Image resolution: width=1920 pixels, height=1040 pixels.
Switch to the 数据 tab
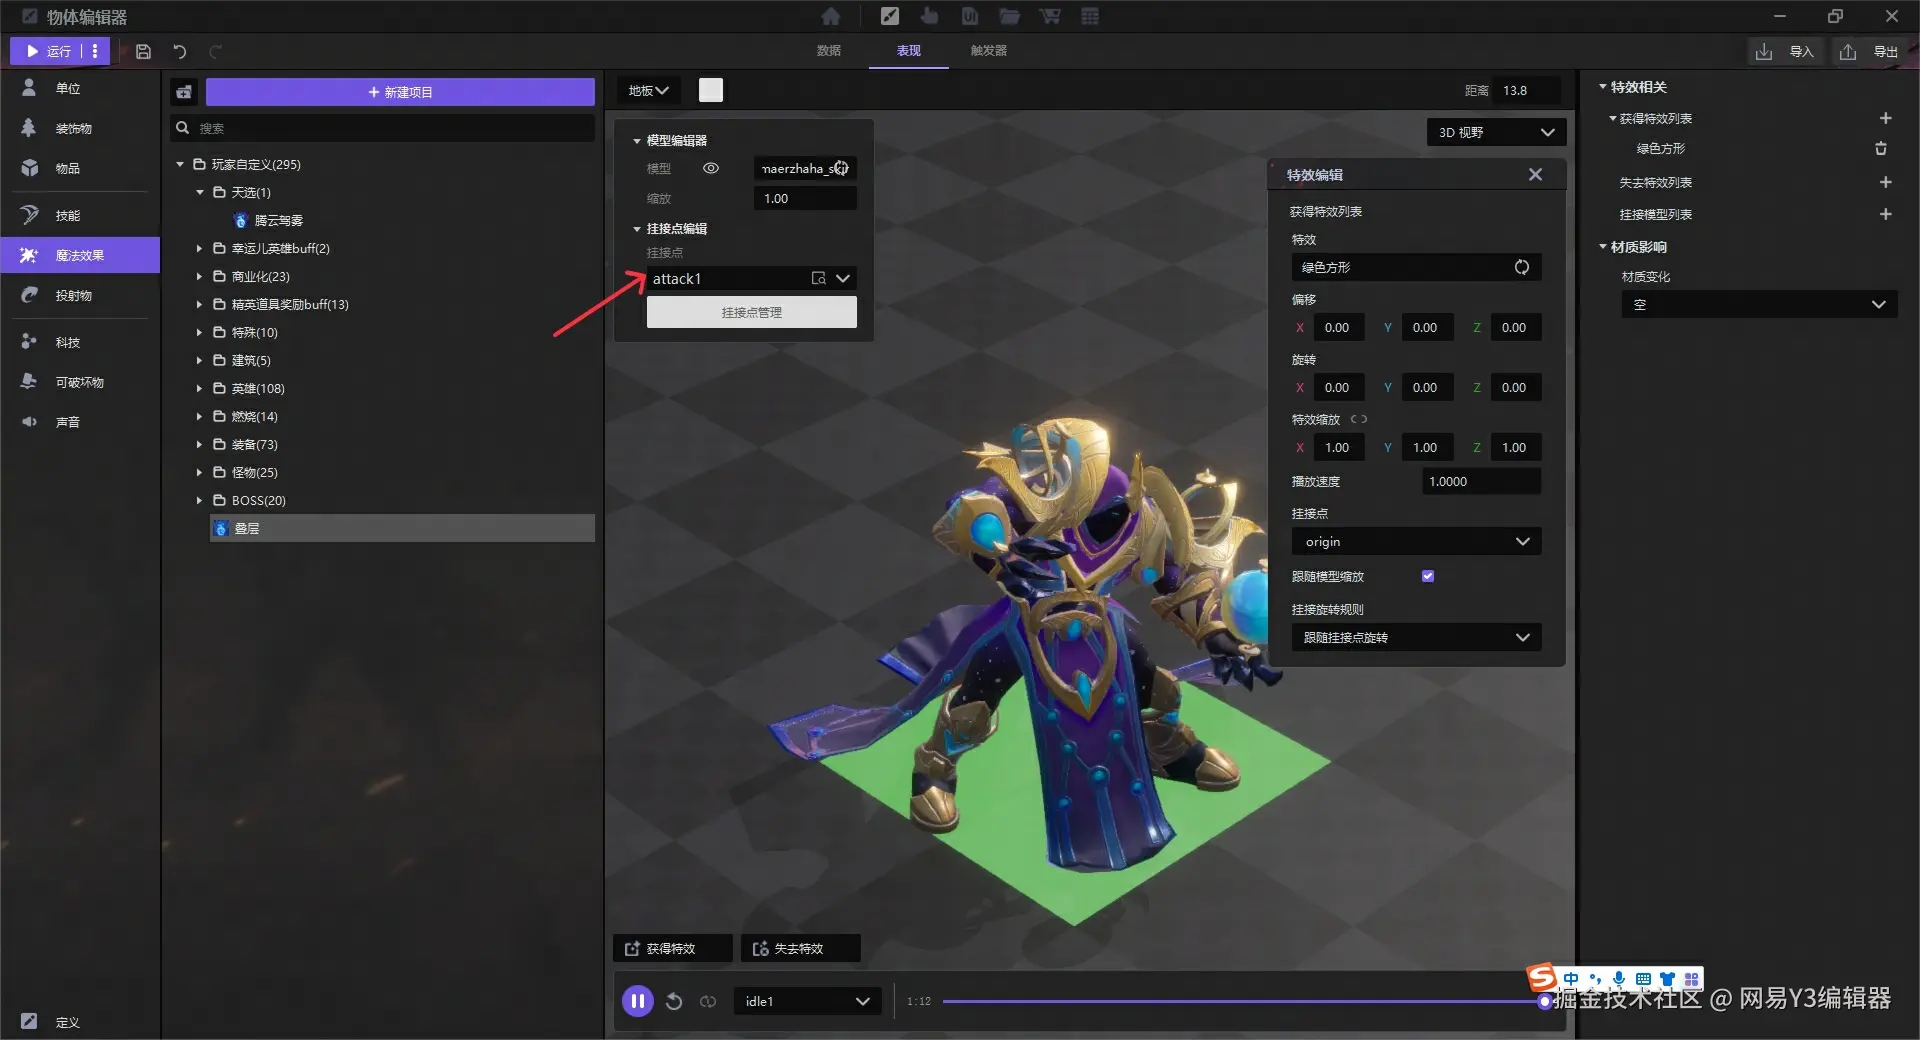(828, 50)
